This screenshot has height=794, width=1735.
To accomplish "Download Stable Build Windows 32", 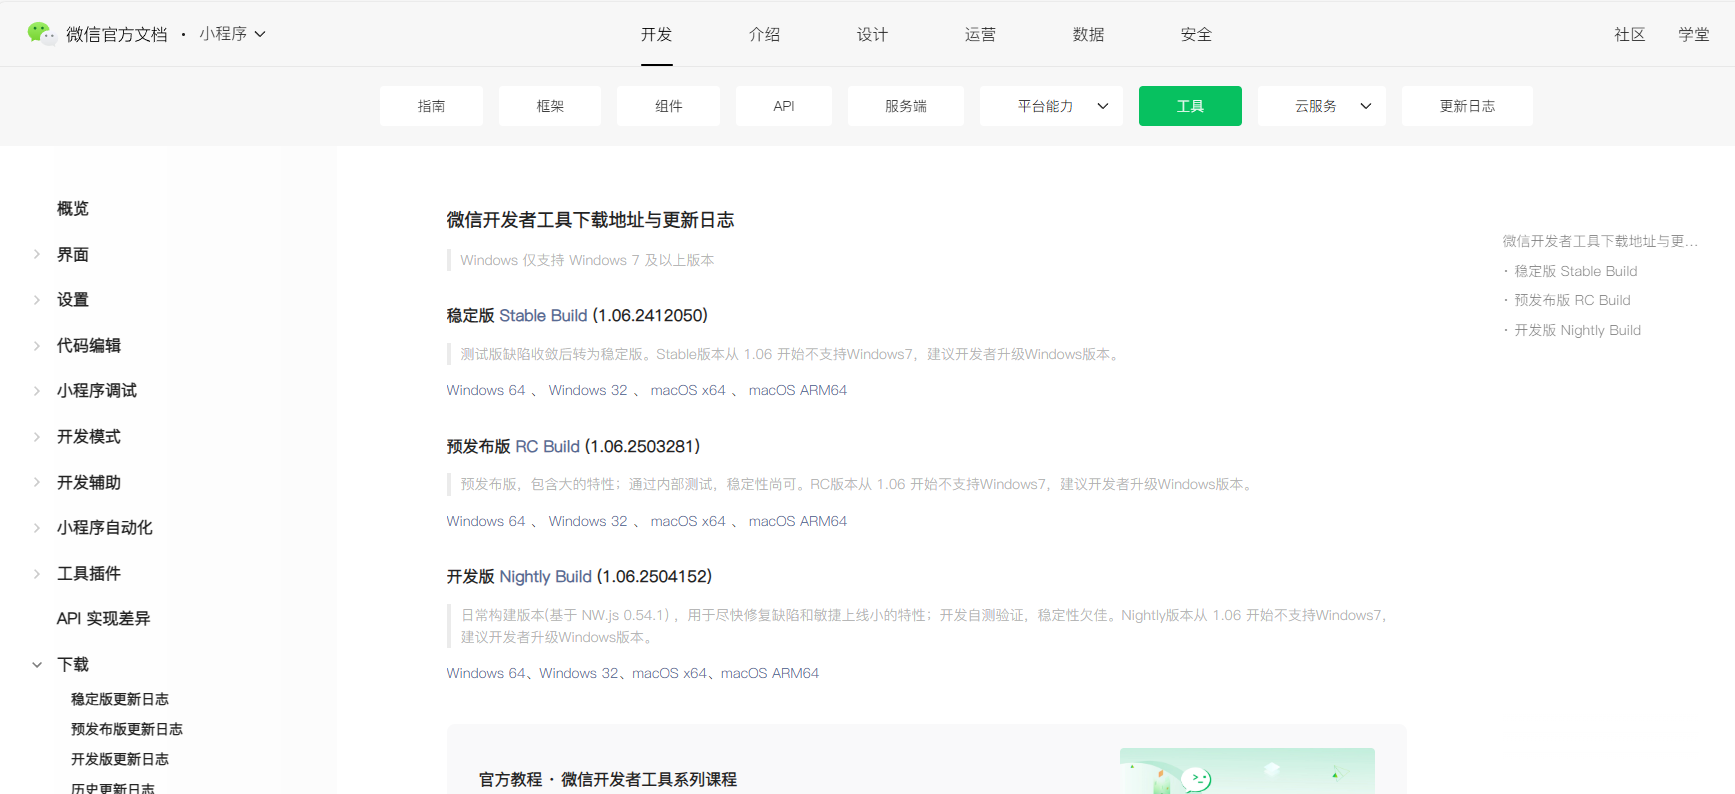I will [x=588, y=390].
